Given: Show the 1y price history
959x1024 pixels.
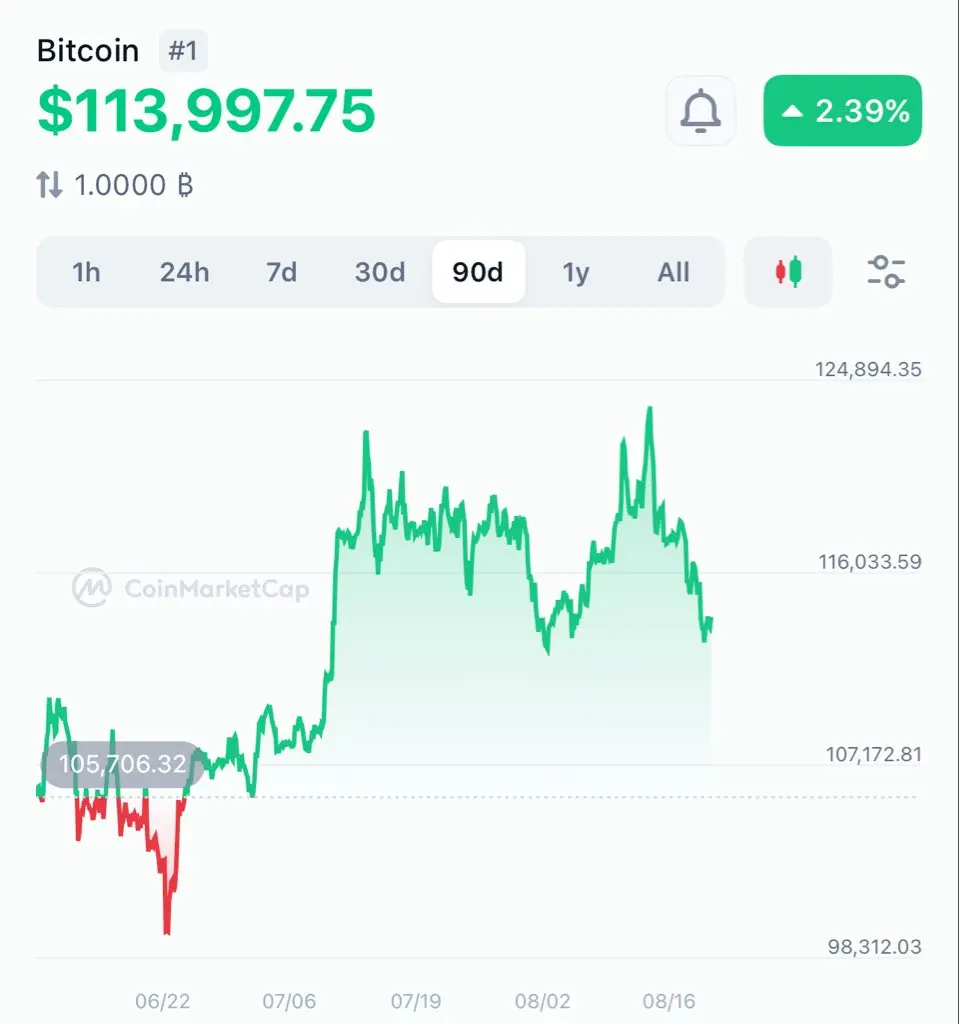Looking at the screenshot, I should (x=576, y=272).
